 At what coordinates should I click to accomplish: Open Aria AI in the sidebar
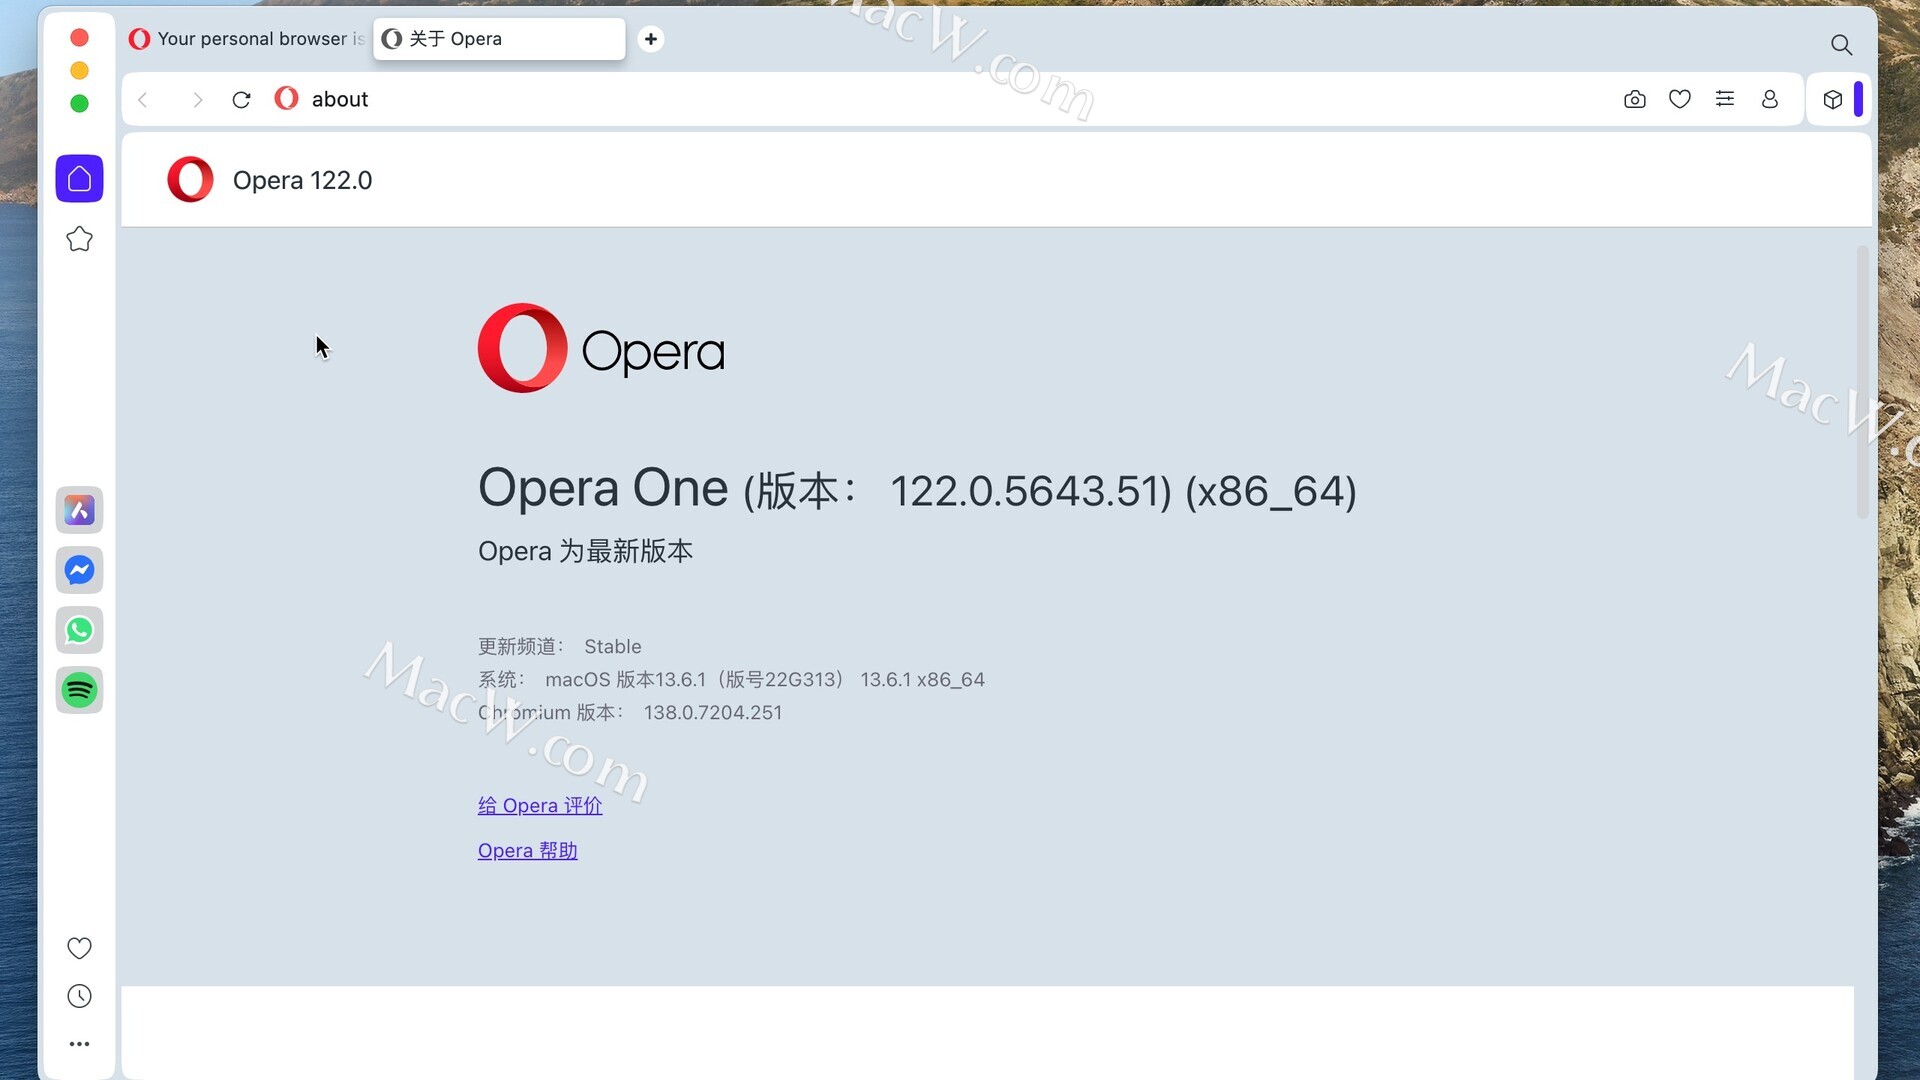[x=79, y=510]
